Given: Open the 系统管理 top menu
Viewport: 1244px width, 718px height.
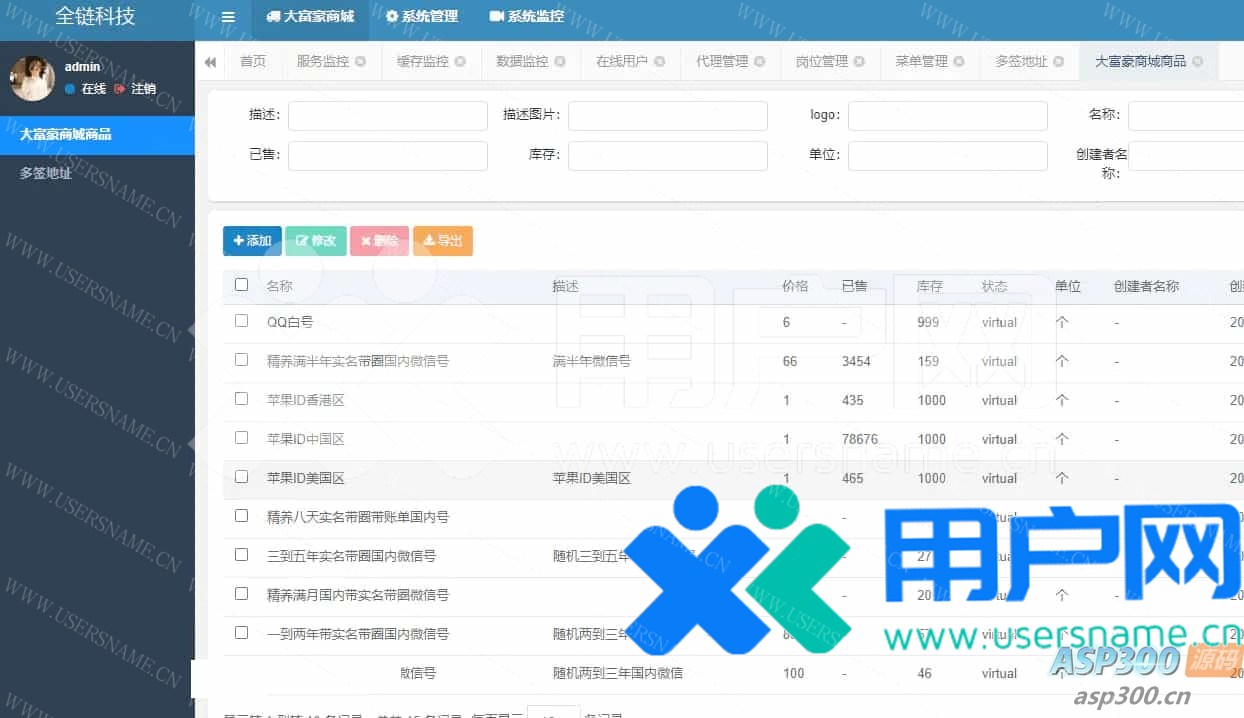Looking at the screenshot, I should click(421, 17).
